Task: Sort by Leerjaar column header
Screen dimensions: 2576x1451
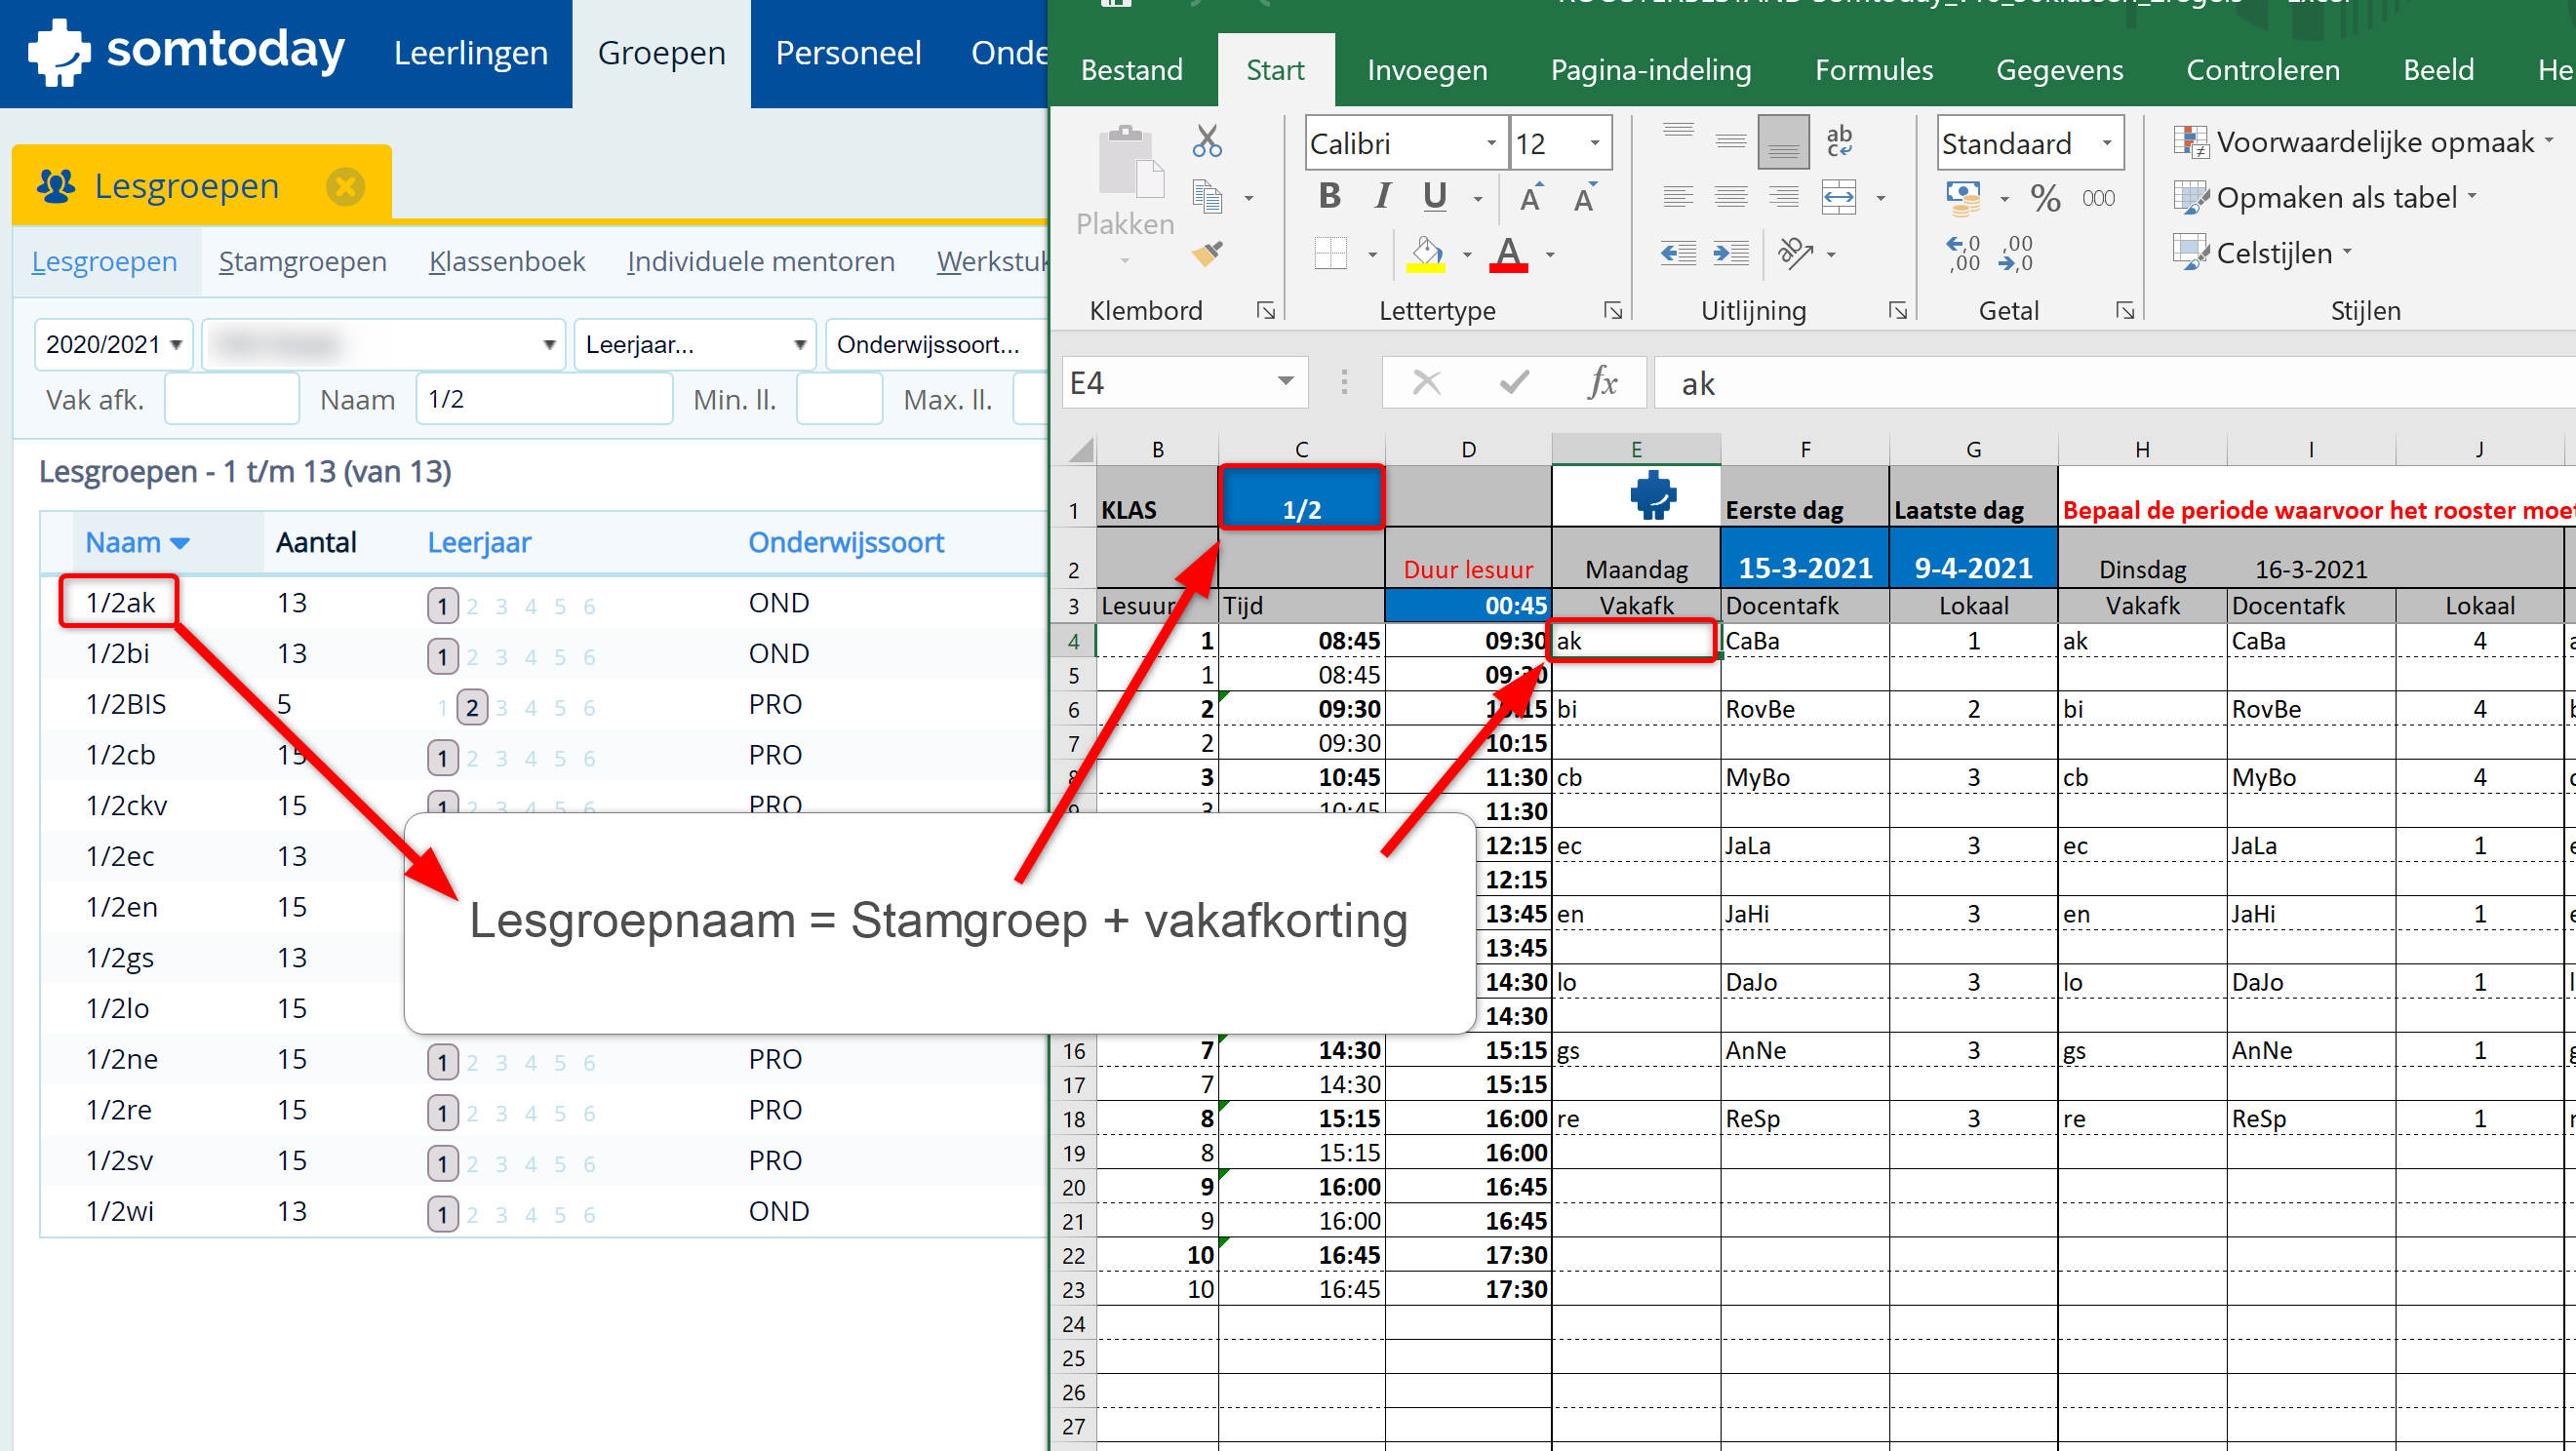Action: (x=479, y=542)
